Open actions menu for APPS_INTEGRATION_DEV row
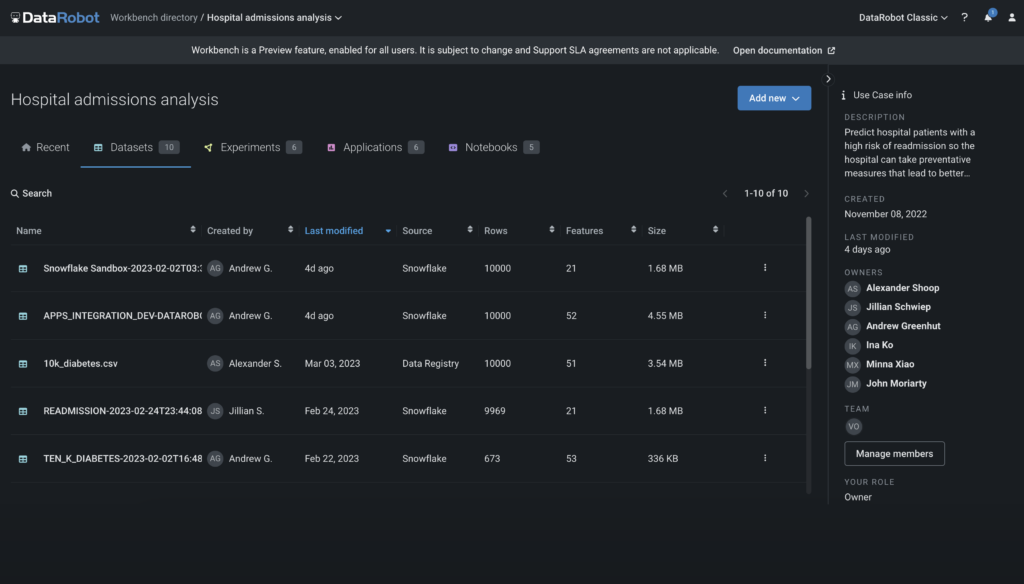 tap(765, 316)
